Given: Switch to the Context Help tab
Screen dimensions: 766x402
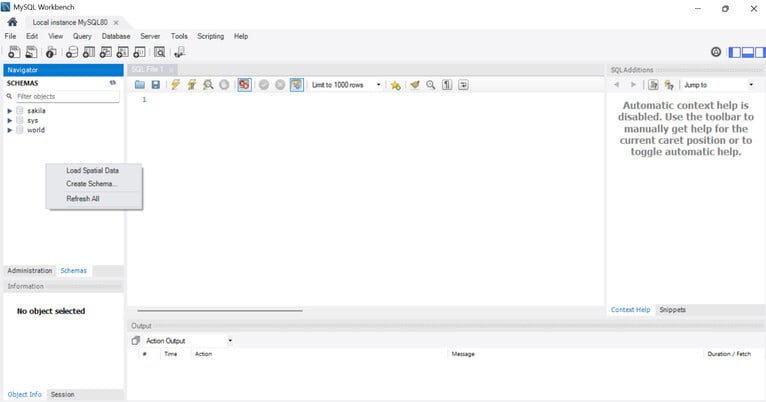Looking at the screenshot, I should coord(631,310).
